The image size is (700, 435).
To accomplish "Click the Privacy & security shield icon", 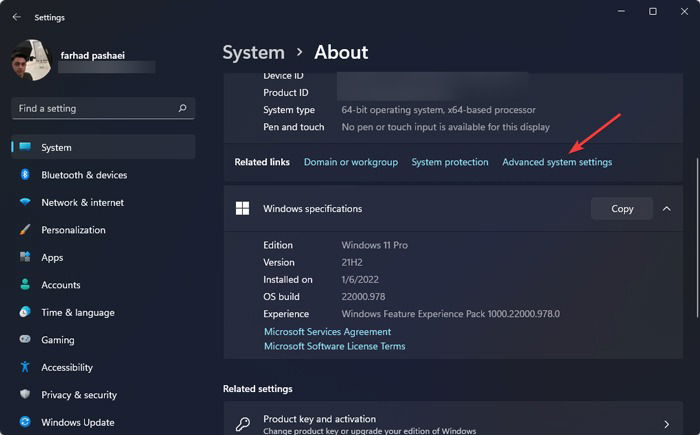I will pos(25,394).
